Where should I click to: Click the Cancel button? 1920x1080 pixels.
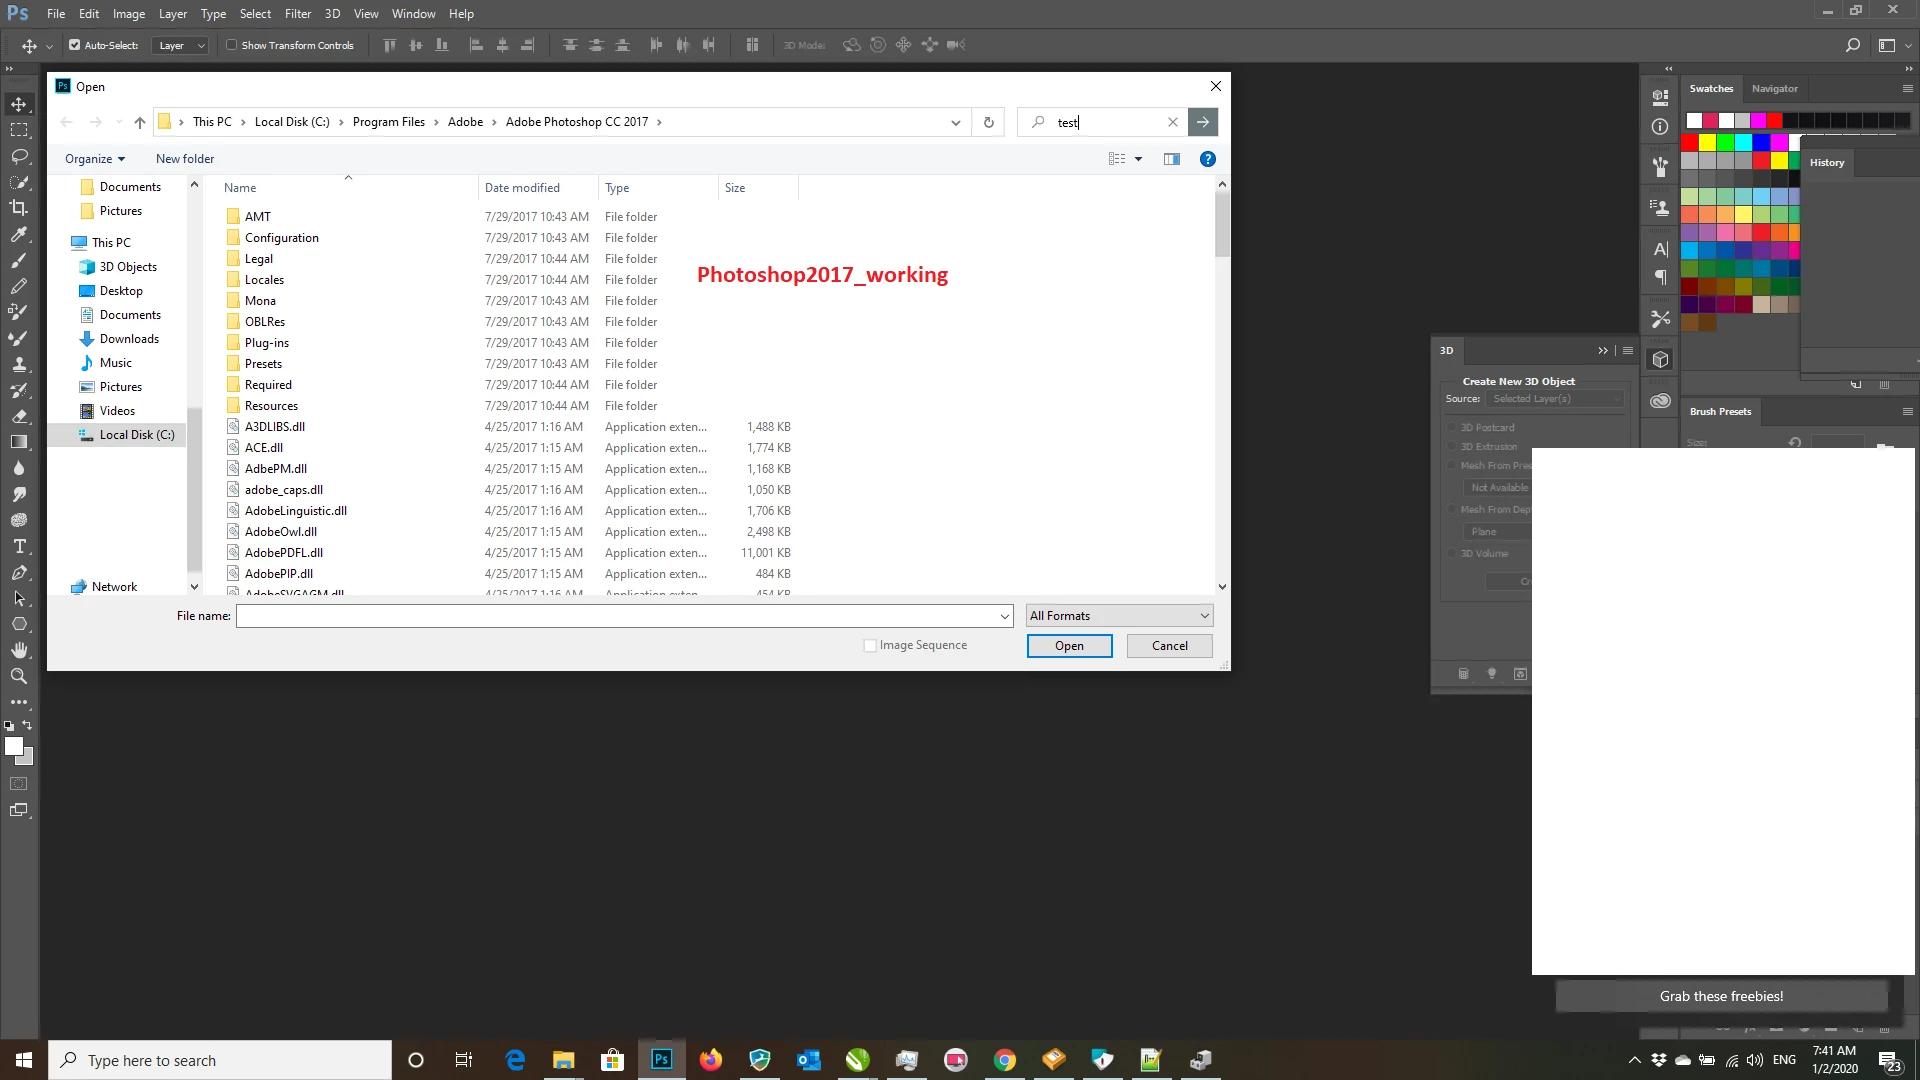point(1169,646)
